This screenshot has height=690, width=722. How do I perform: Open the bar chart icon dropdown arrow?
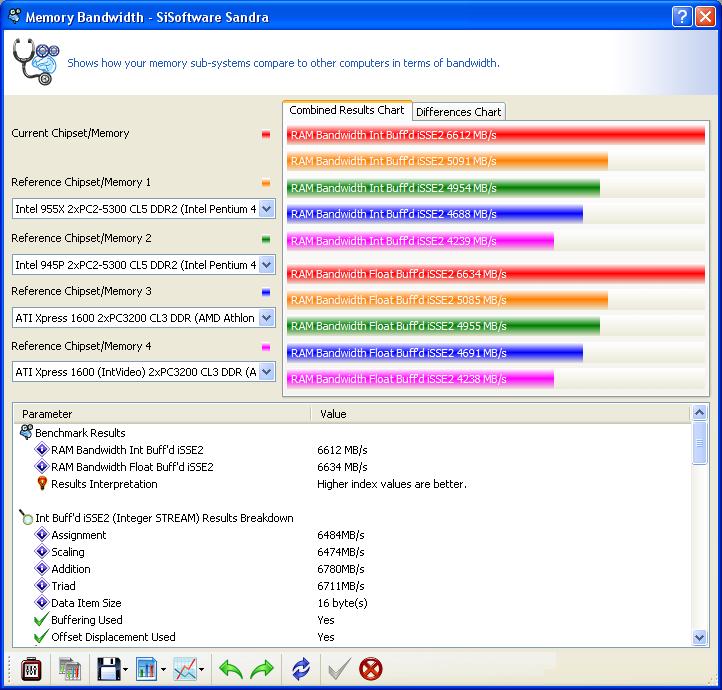pos(163,670)
